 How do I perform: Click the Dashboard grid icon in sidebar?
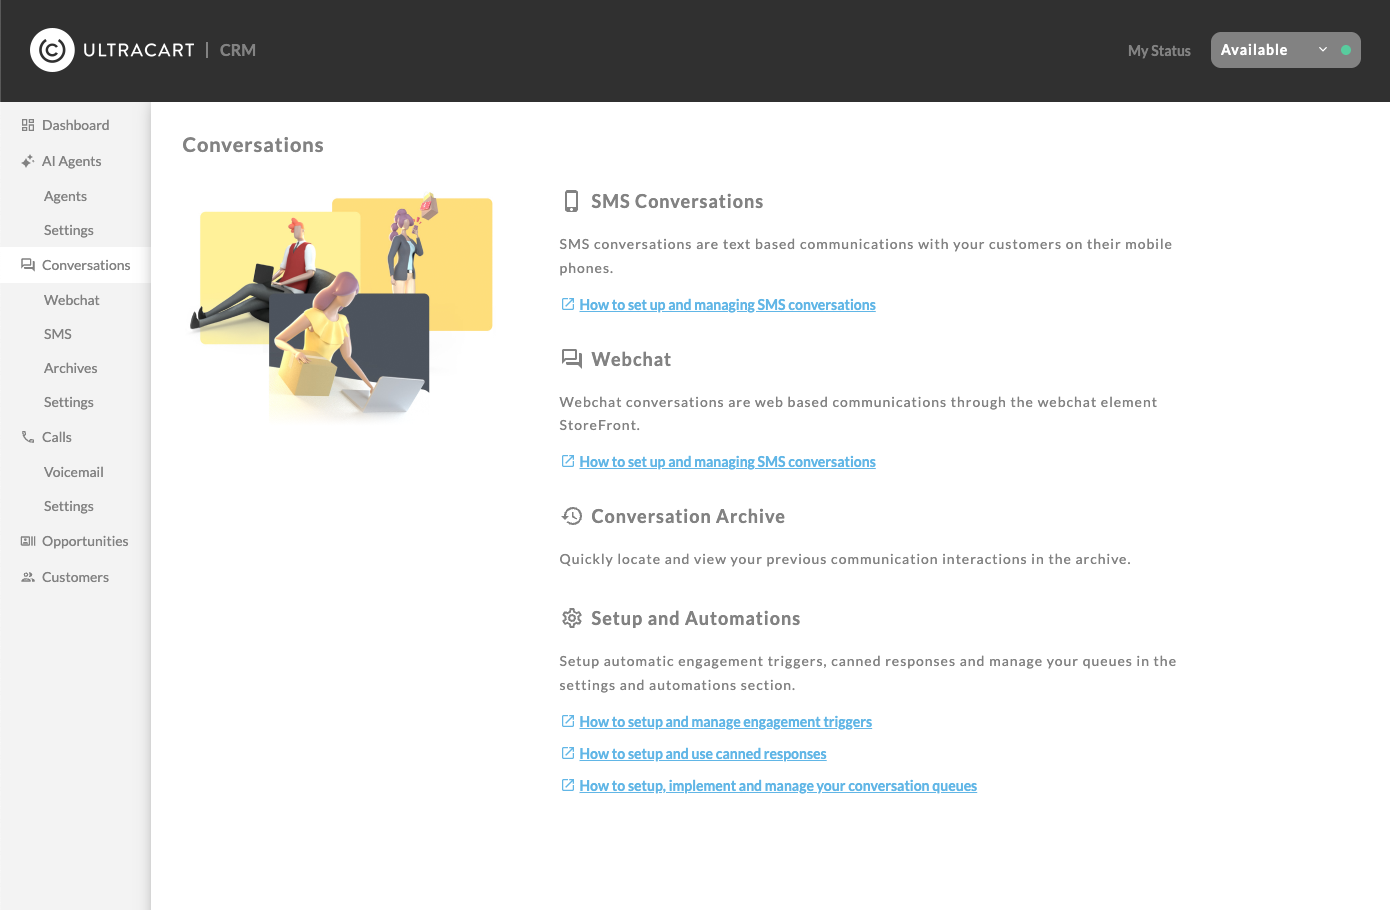[28, 125]
